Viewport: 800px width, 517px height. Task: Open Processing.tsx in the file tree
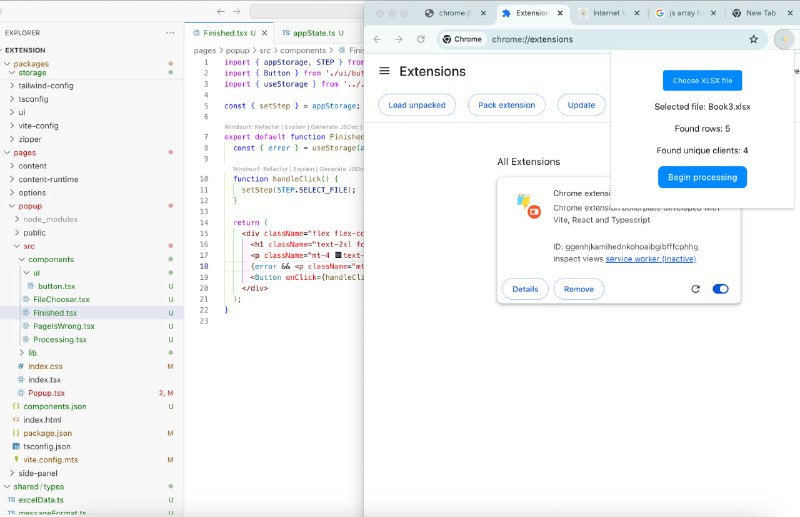click(x=60, y=339)
